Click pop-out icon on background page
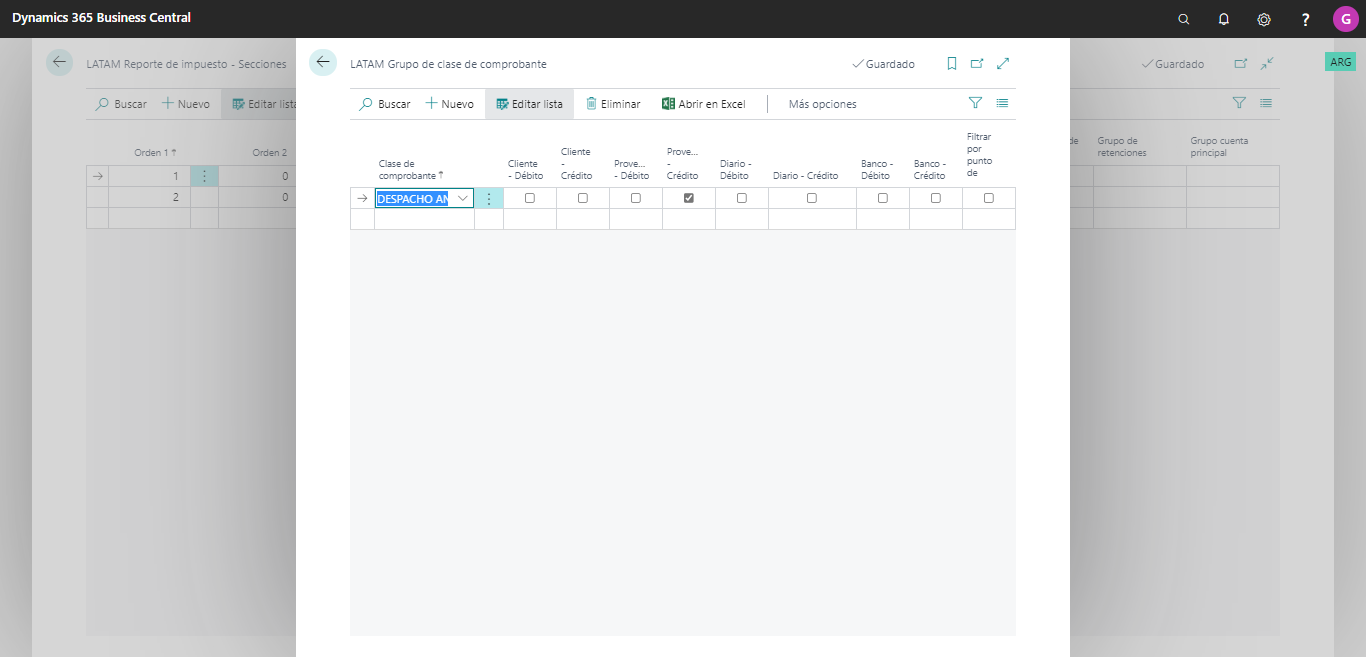 (x=1241, y=63)
